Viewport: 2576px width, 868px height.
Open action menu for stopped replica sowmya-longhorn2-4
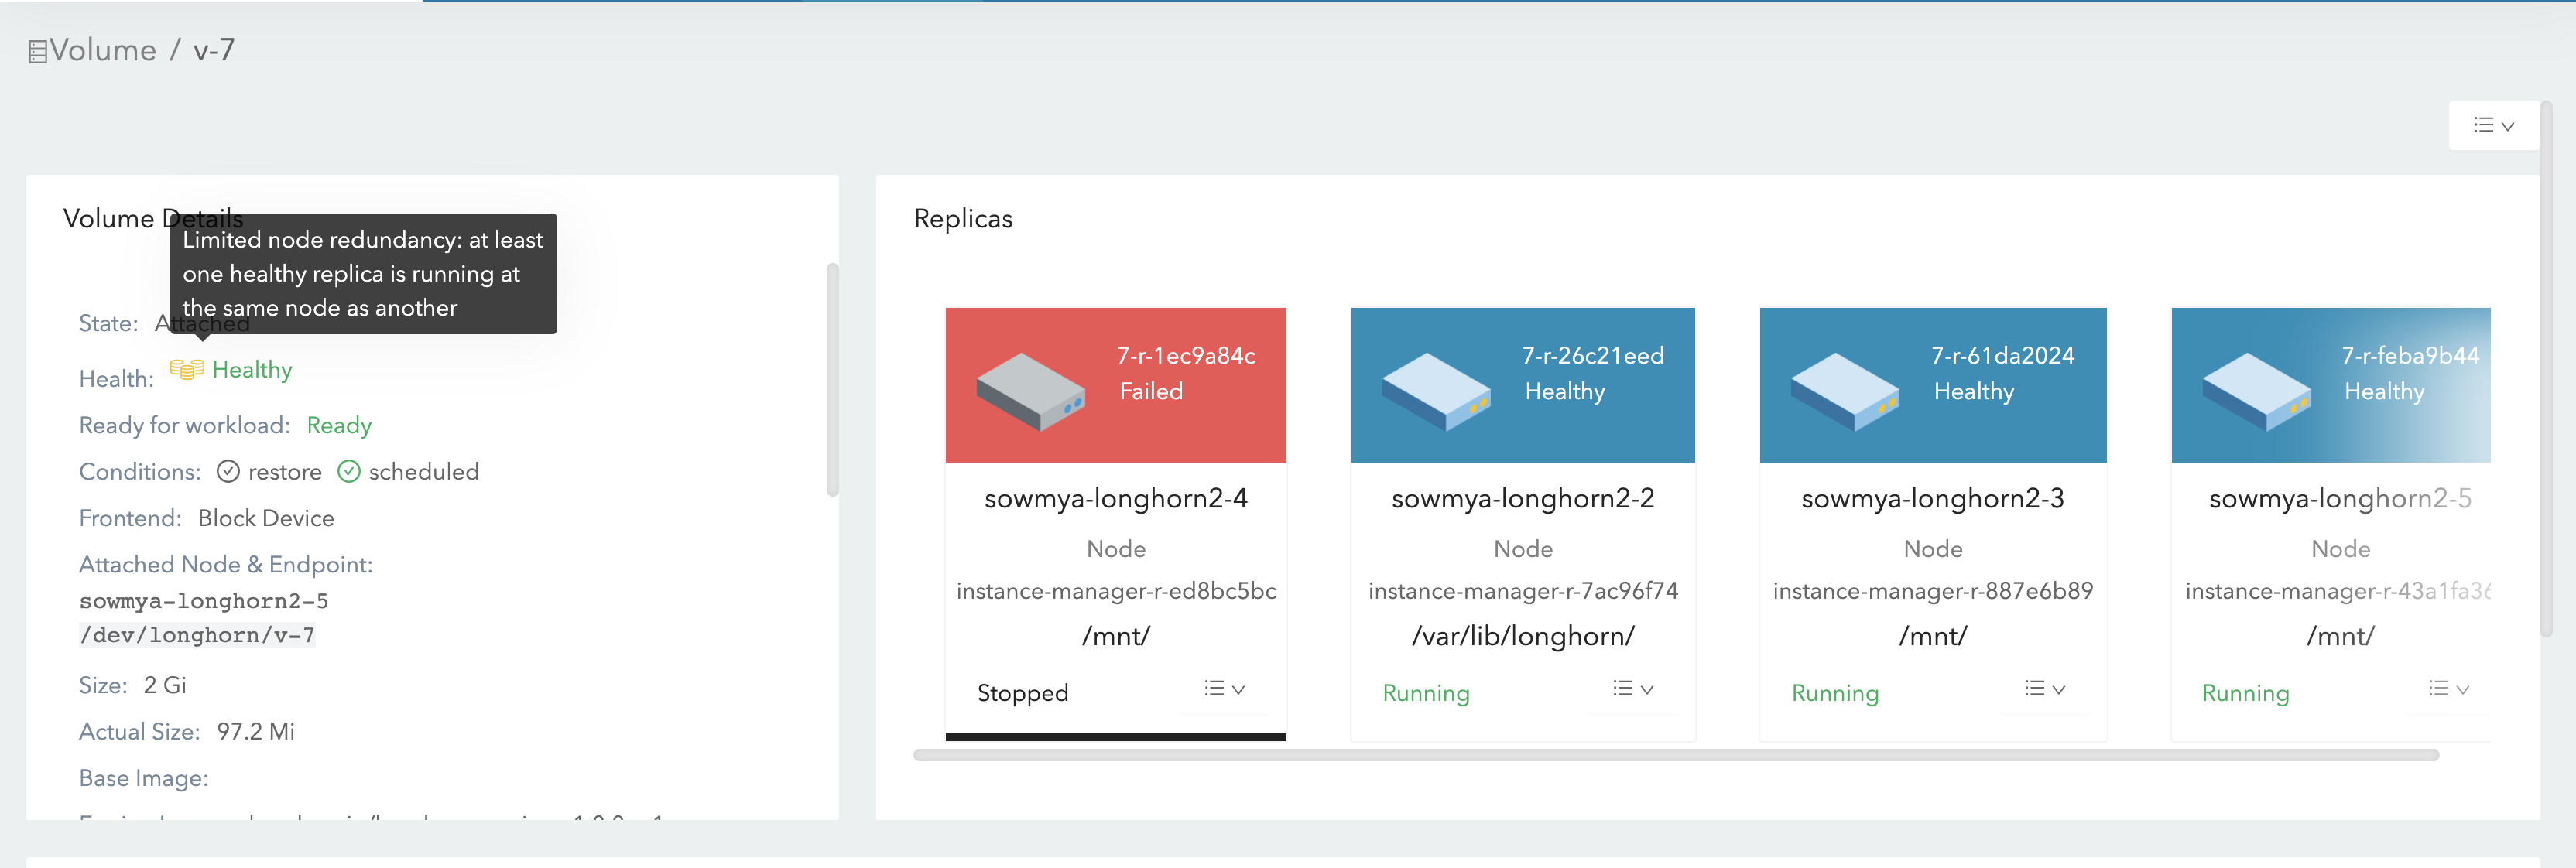coord(1224,689)
